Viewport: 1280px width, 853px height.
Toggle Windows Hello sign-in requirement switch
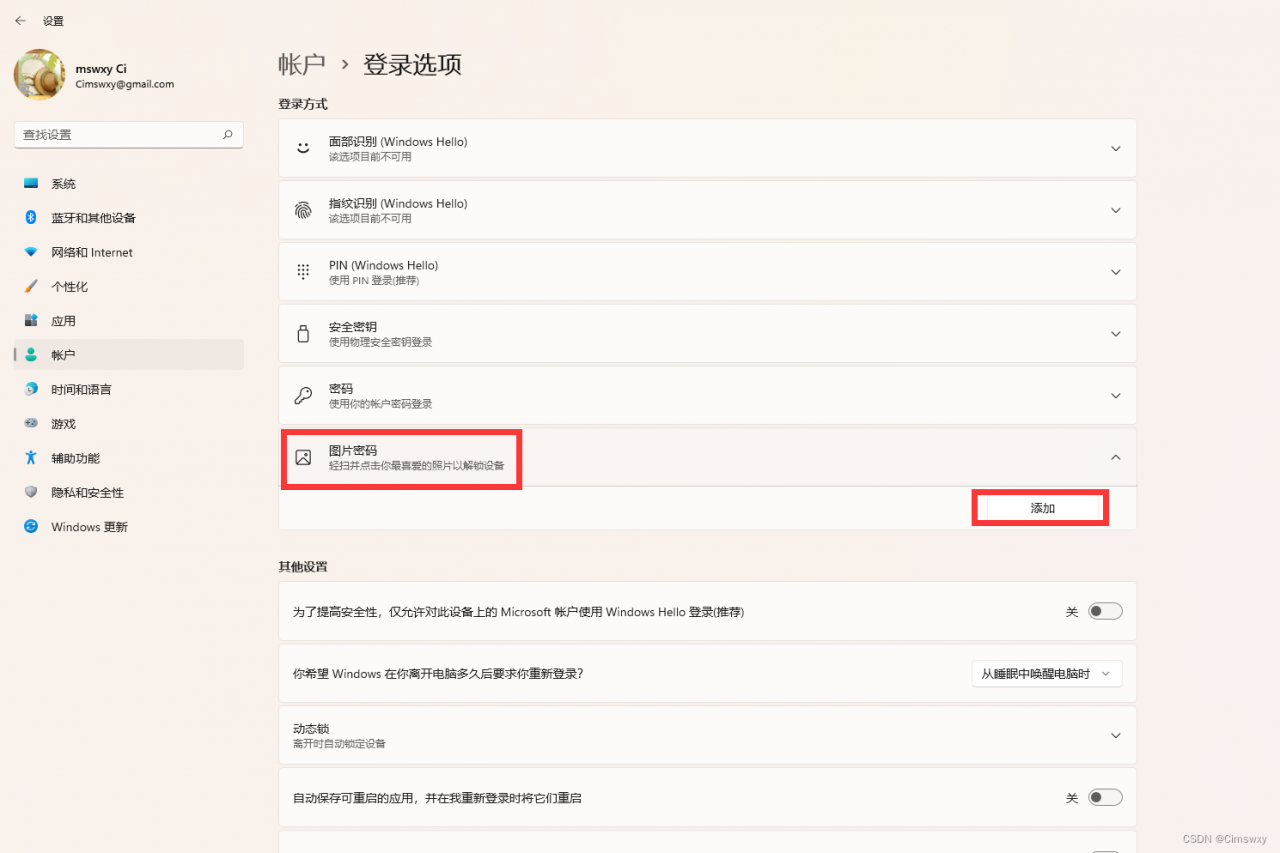(1105, 611)
